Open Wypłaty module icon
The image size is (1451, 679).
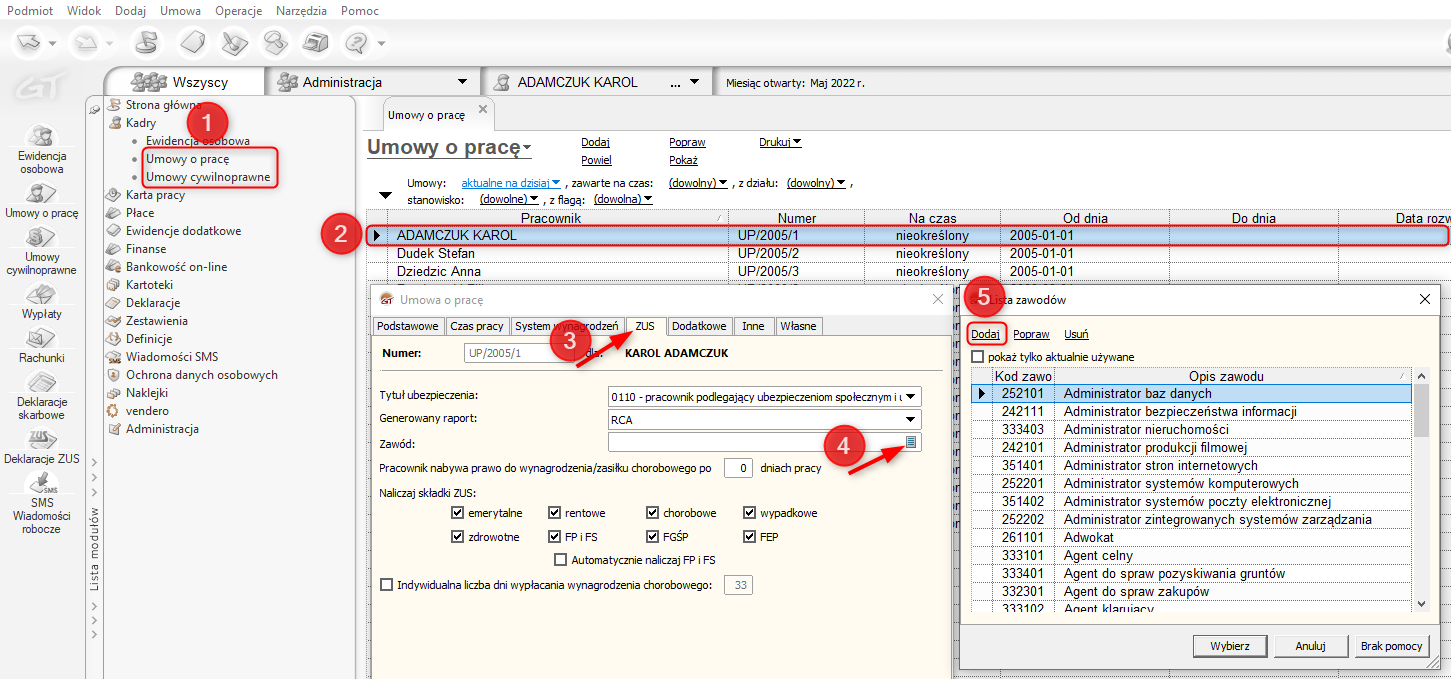(x=41, y=294)
